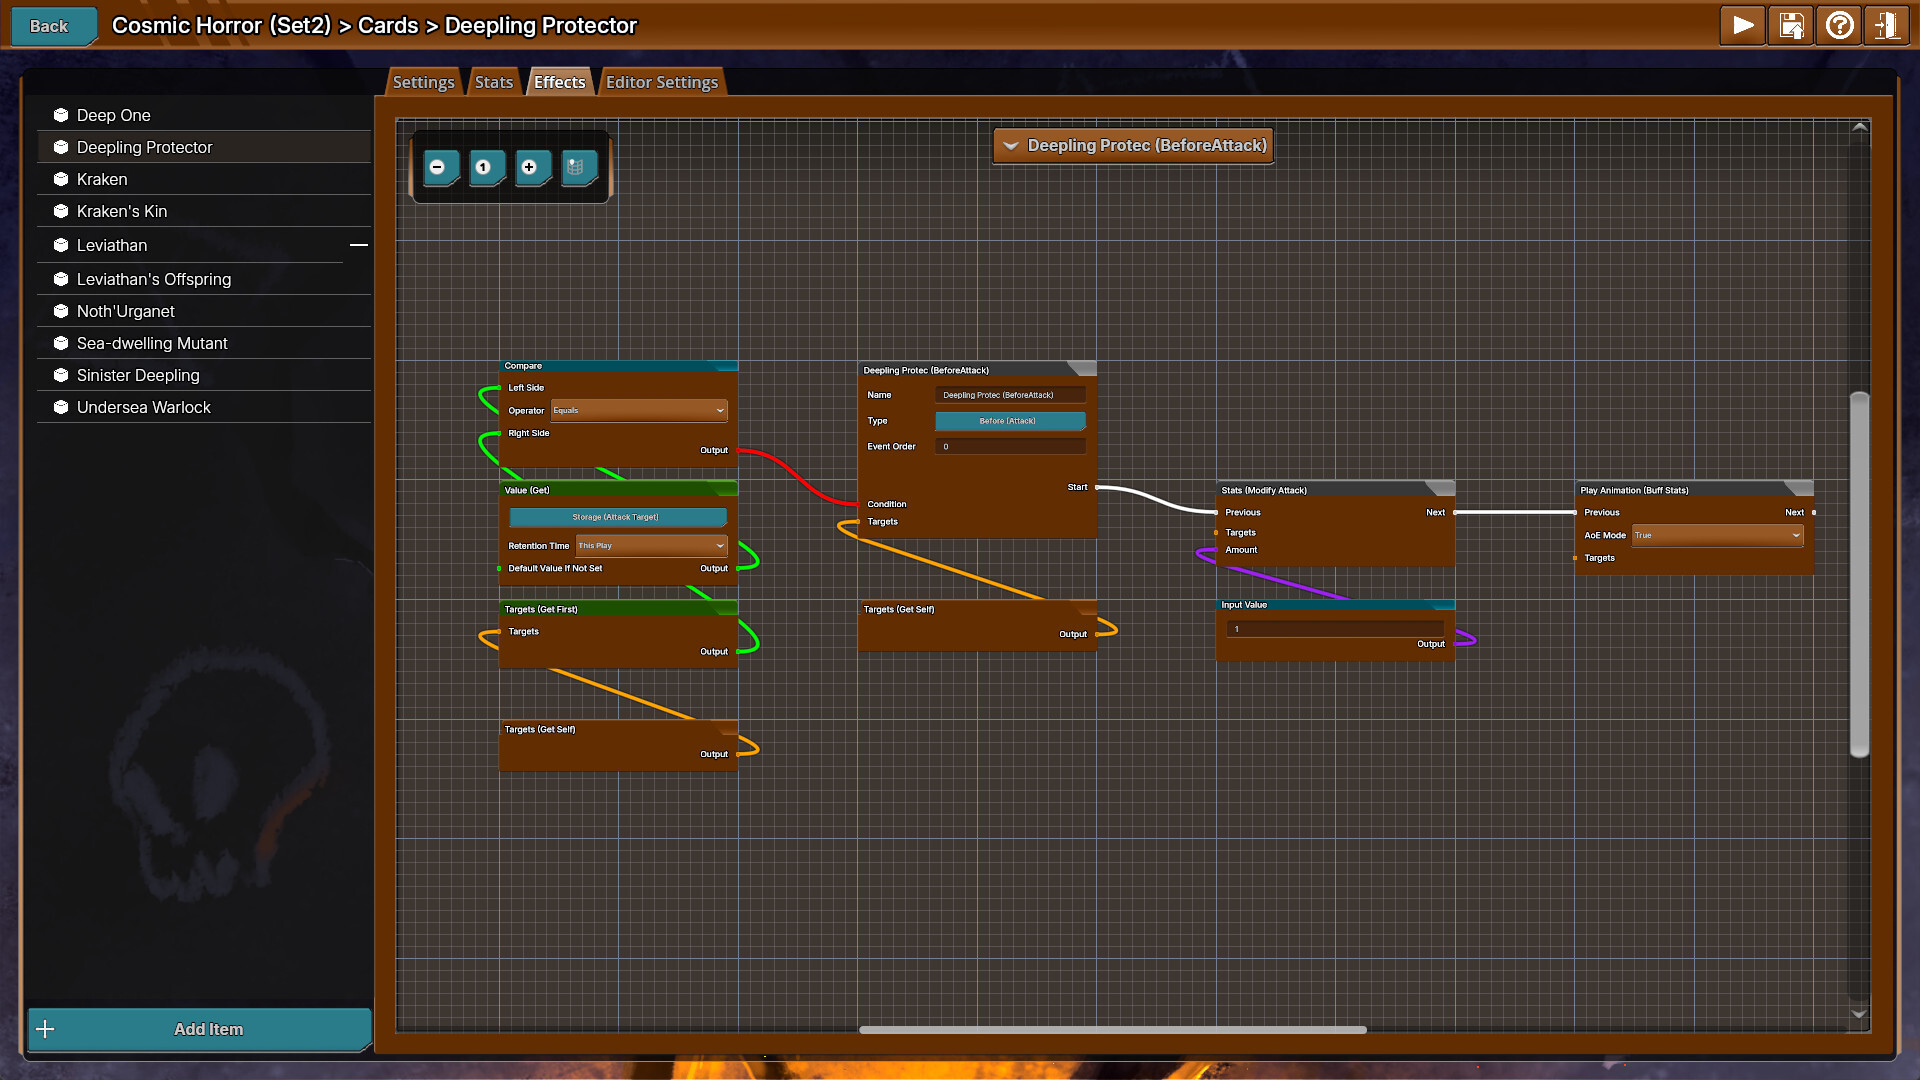
Task: Zoom out of the node canvas
Action: [x=440, y=168]
